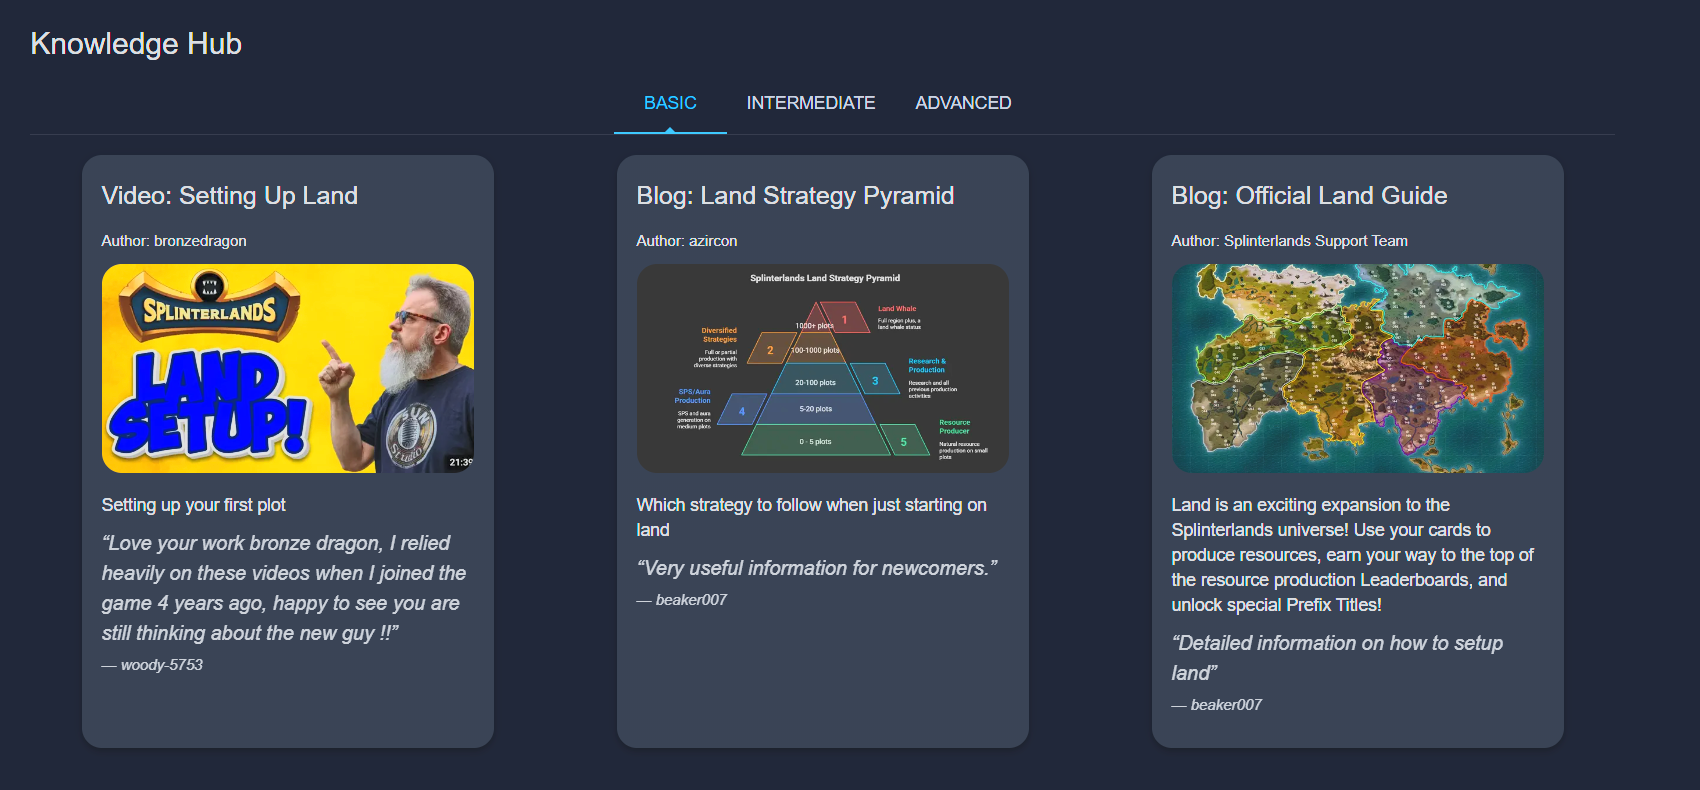Click the 'Author: bronzedragon' text

(174, 241)
